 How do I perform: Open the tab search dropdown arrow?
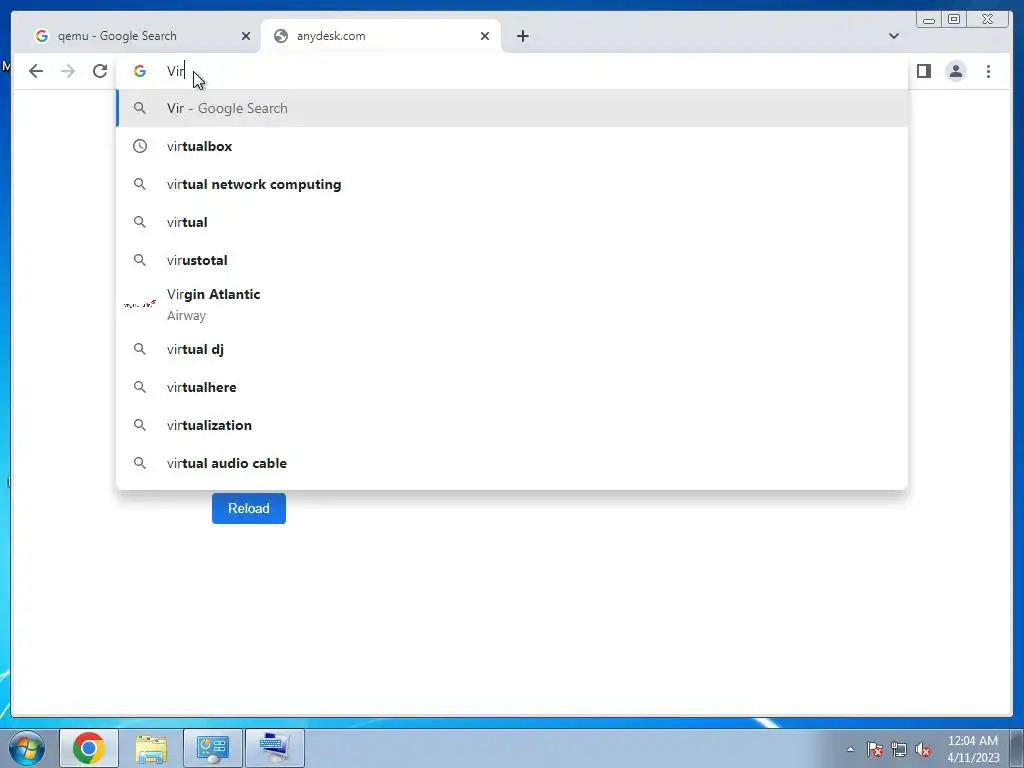pyautogui.click(x=893, y=36)
